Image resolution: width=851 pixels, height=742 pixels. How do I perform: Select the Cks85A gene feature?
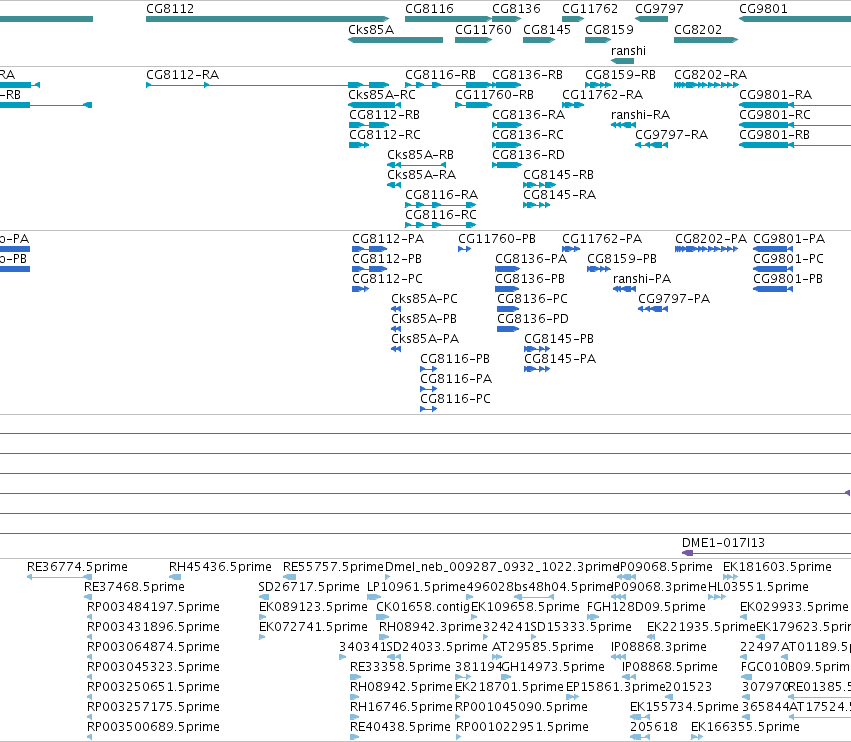click(395, 40)
